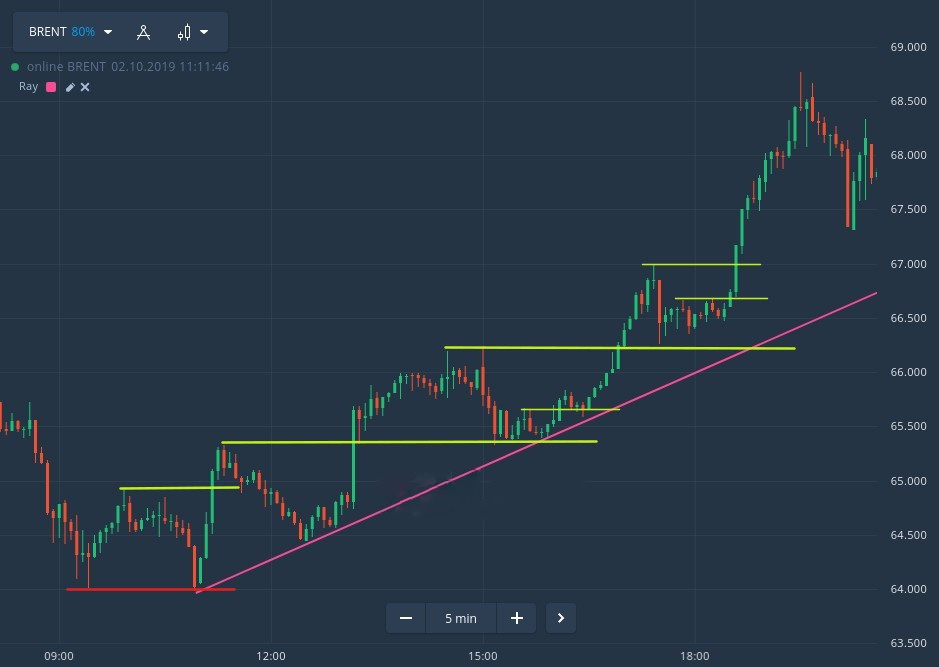The height and width of the screenshot is (667, 939).
Task: Click the 69.000 price axis label
Action: pos(908,47)
